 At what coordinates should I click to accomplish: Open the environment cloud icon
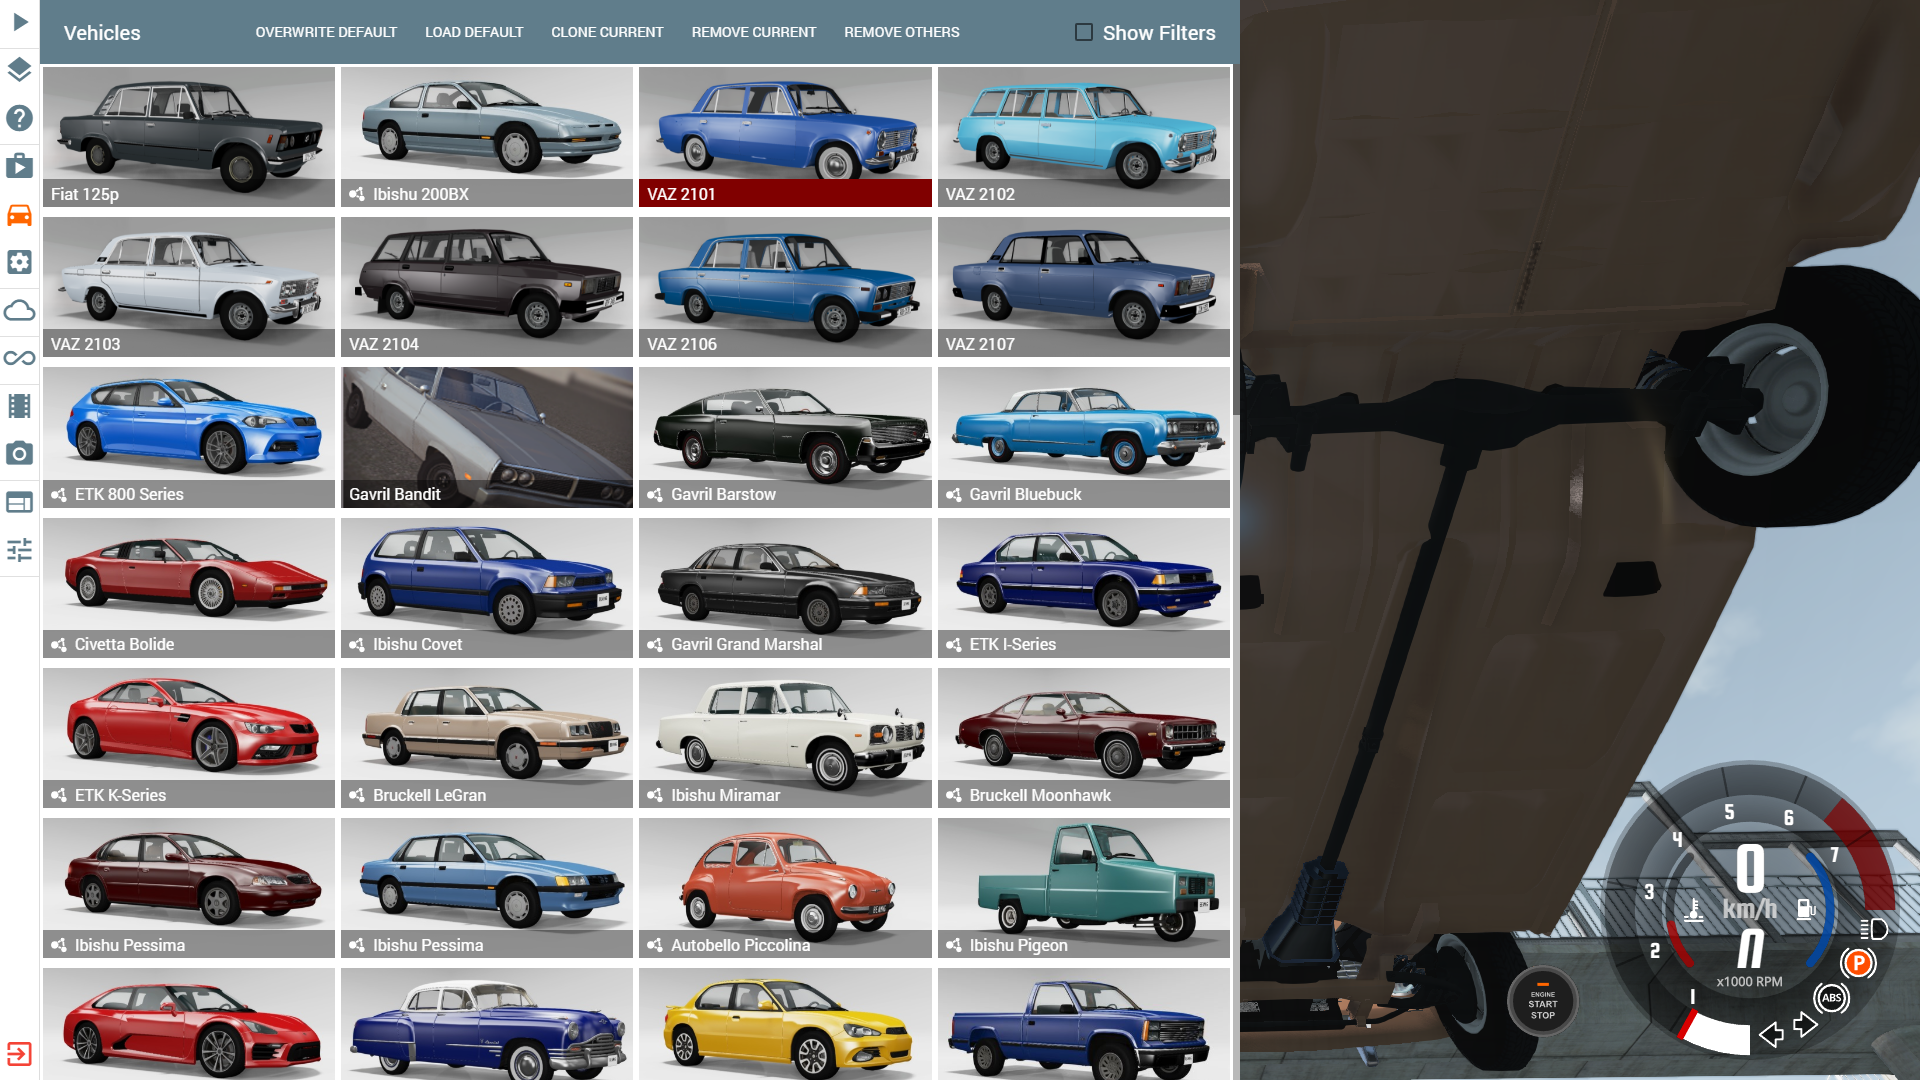point(20,310)
